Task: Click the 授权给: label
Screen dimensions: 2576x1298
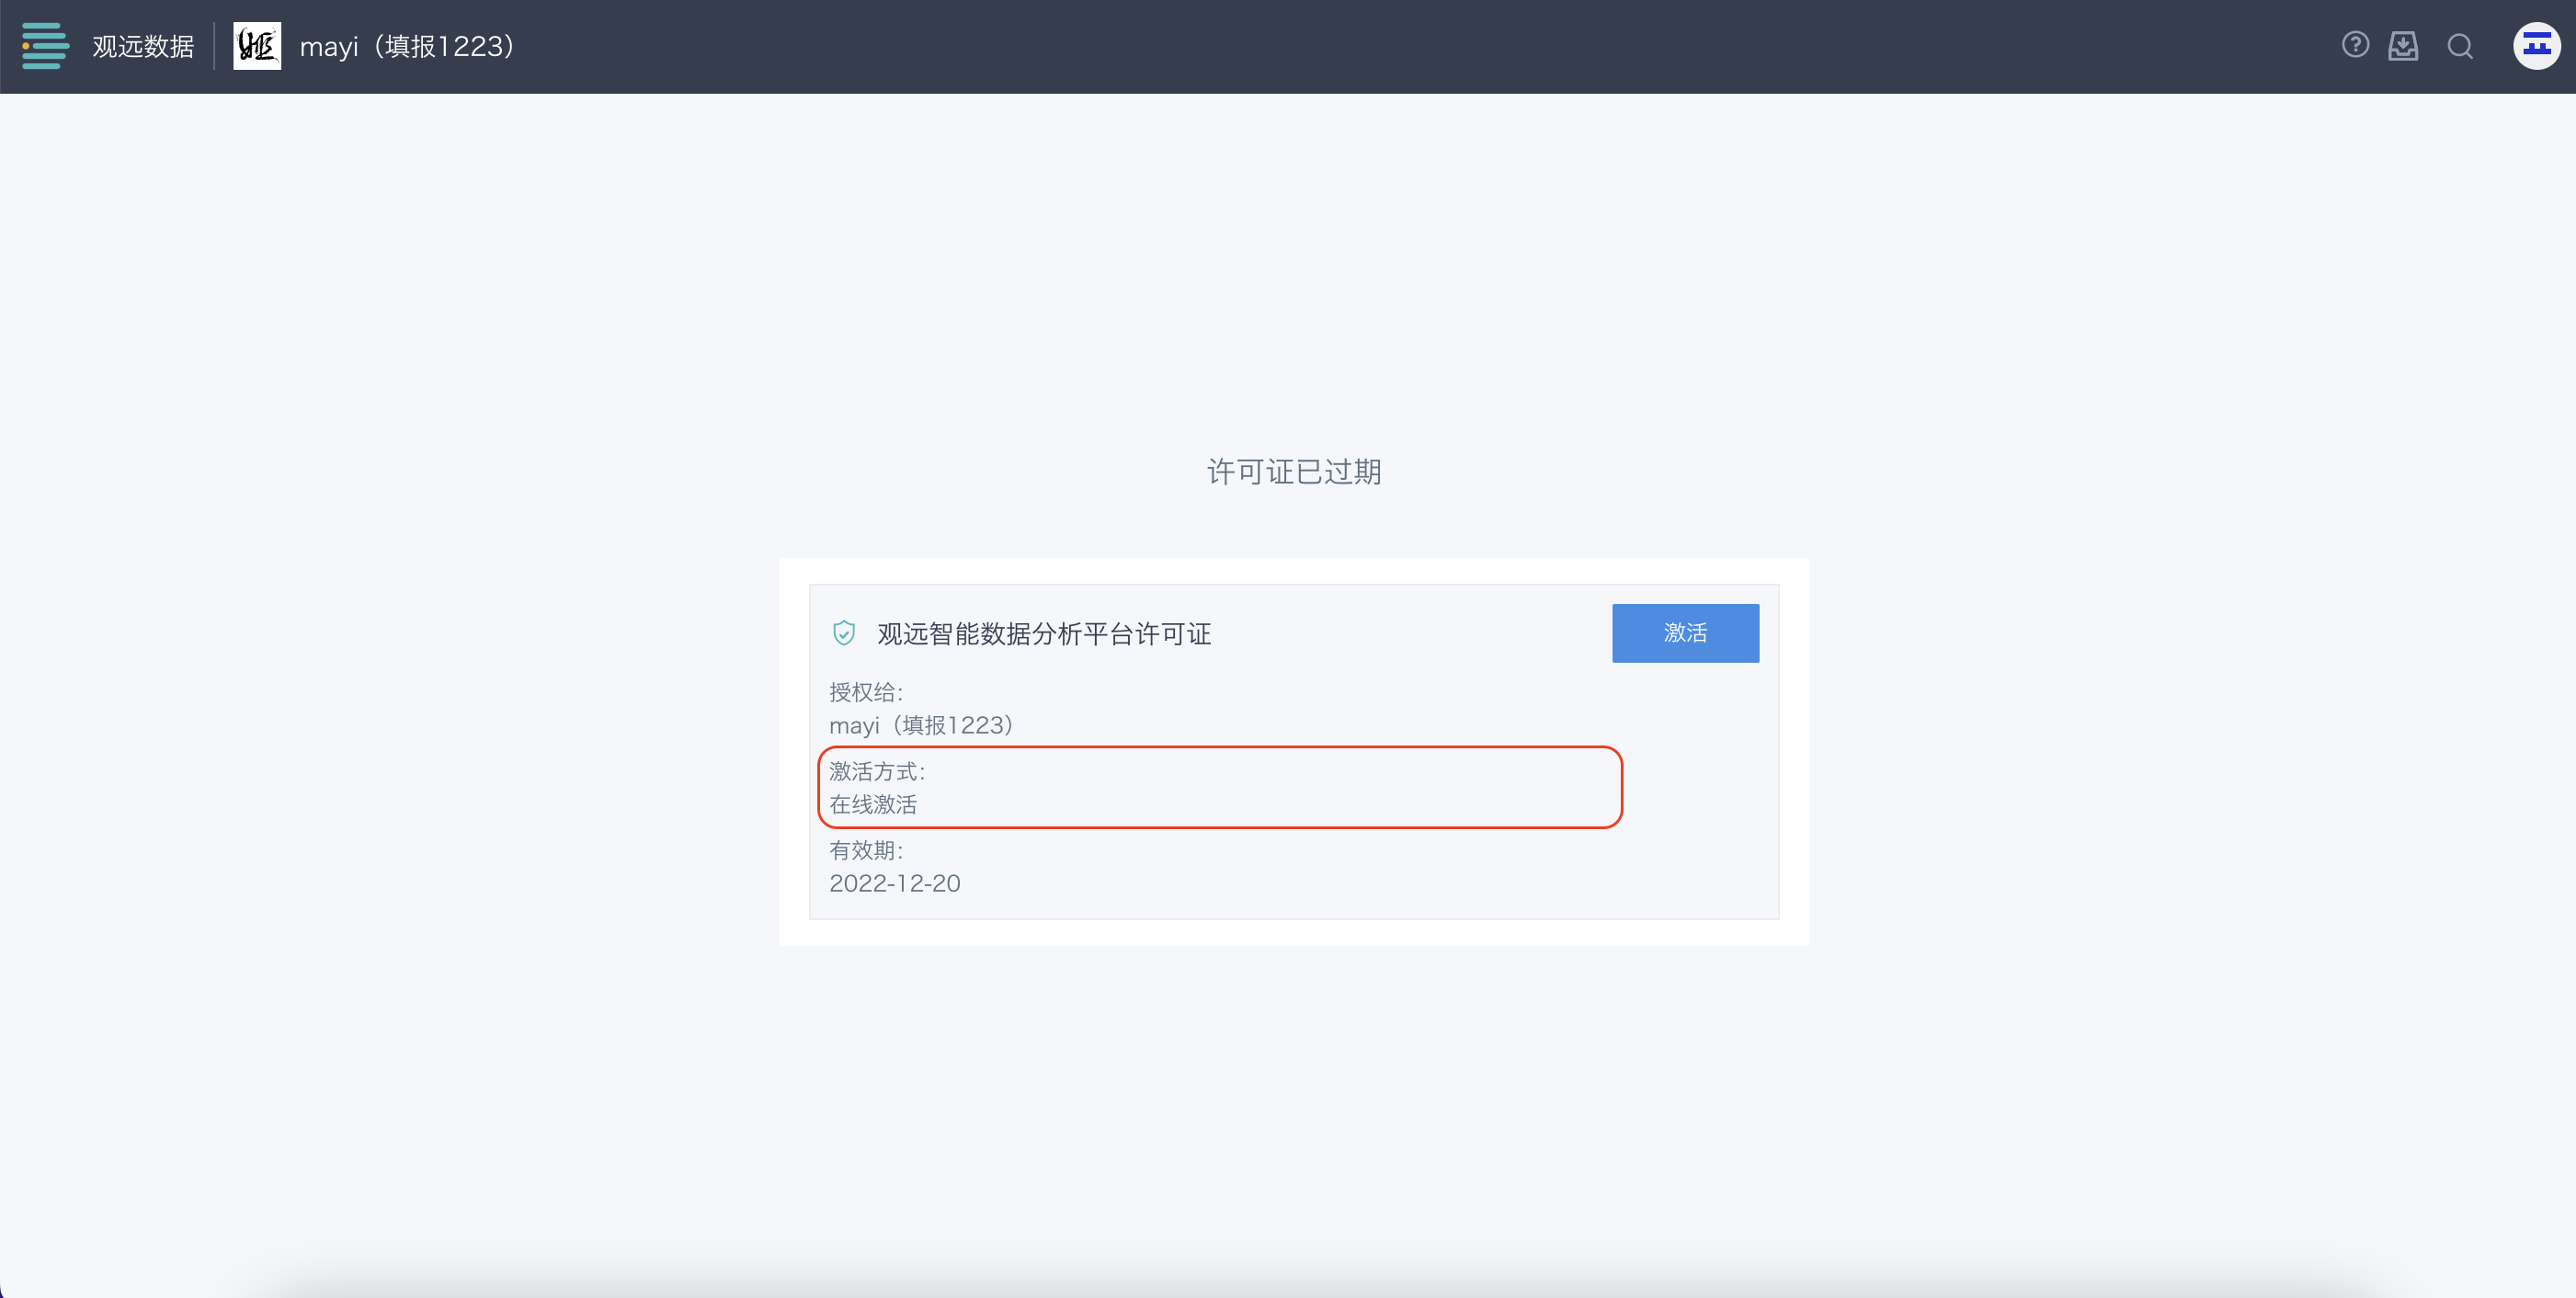Action: [866, 692]
